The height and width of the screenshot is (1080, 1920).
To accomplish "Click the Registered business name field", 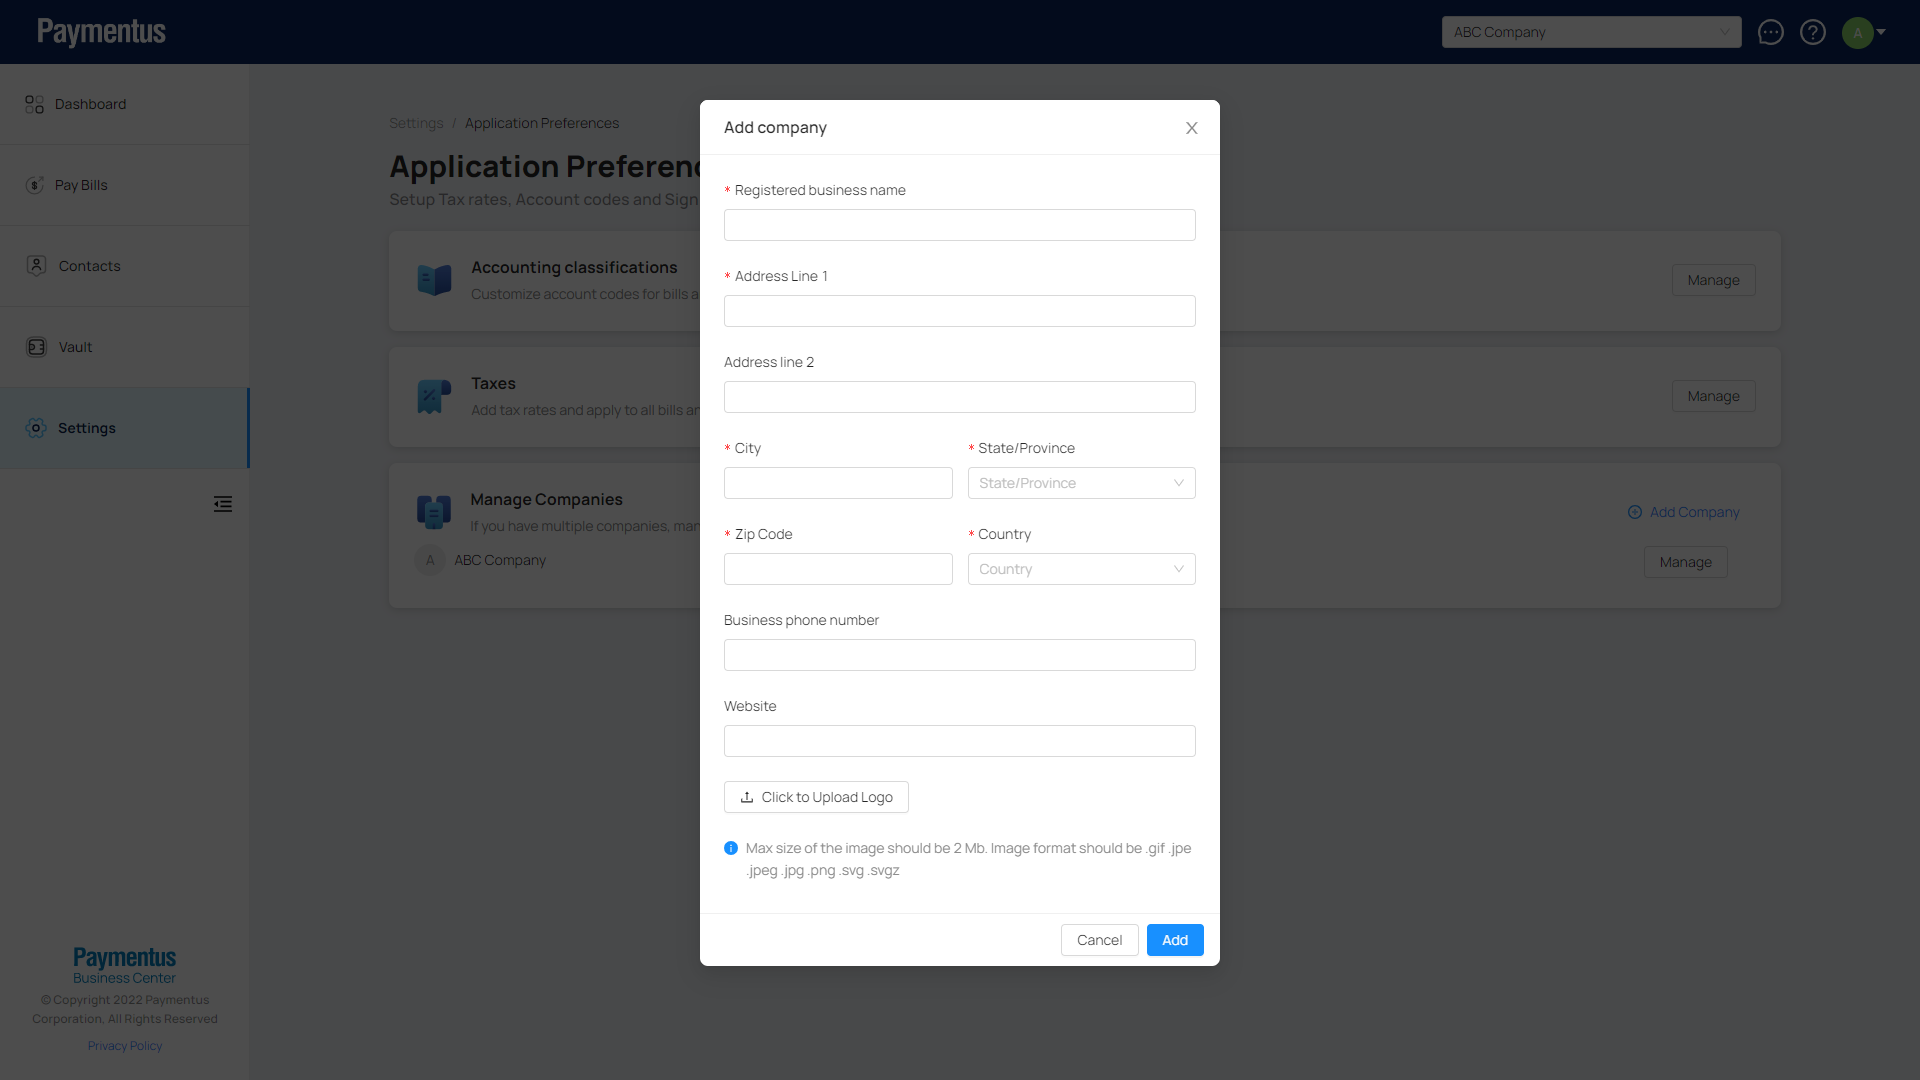I will coord(959,225).
